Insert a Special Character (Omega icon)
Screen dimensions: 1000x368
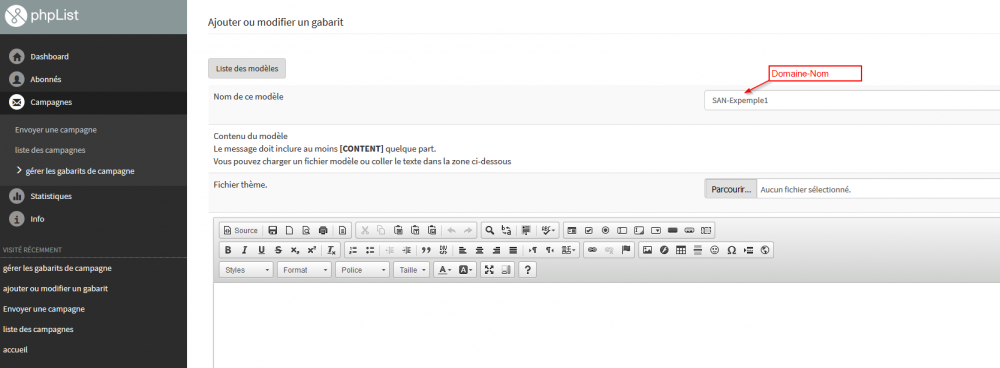[732, 250]
